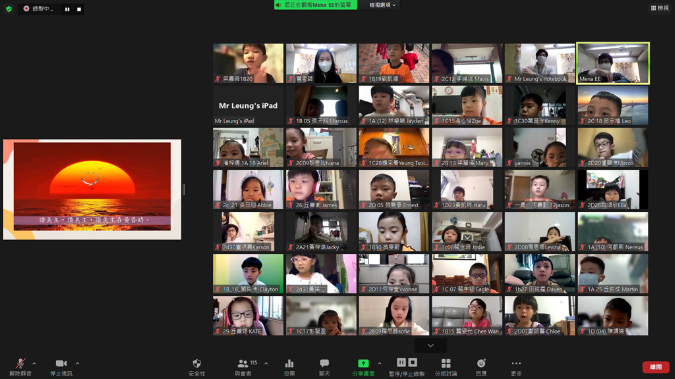The image size is (675, 379).
Task: Click the green Share Screen icon
Action: 363,363
